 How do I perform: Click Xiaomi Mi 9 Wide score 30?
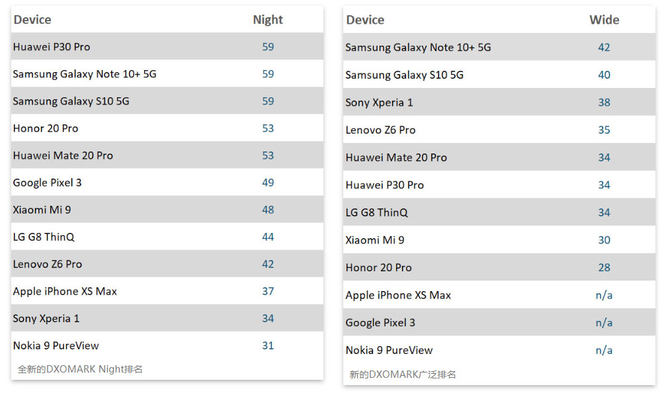point(604,240)
